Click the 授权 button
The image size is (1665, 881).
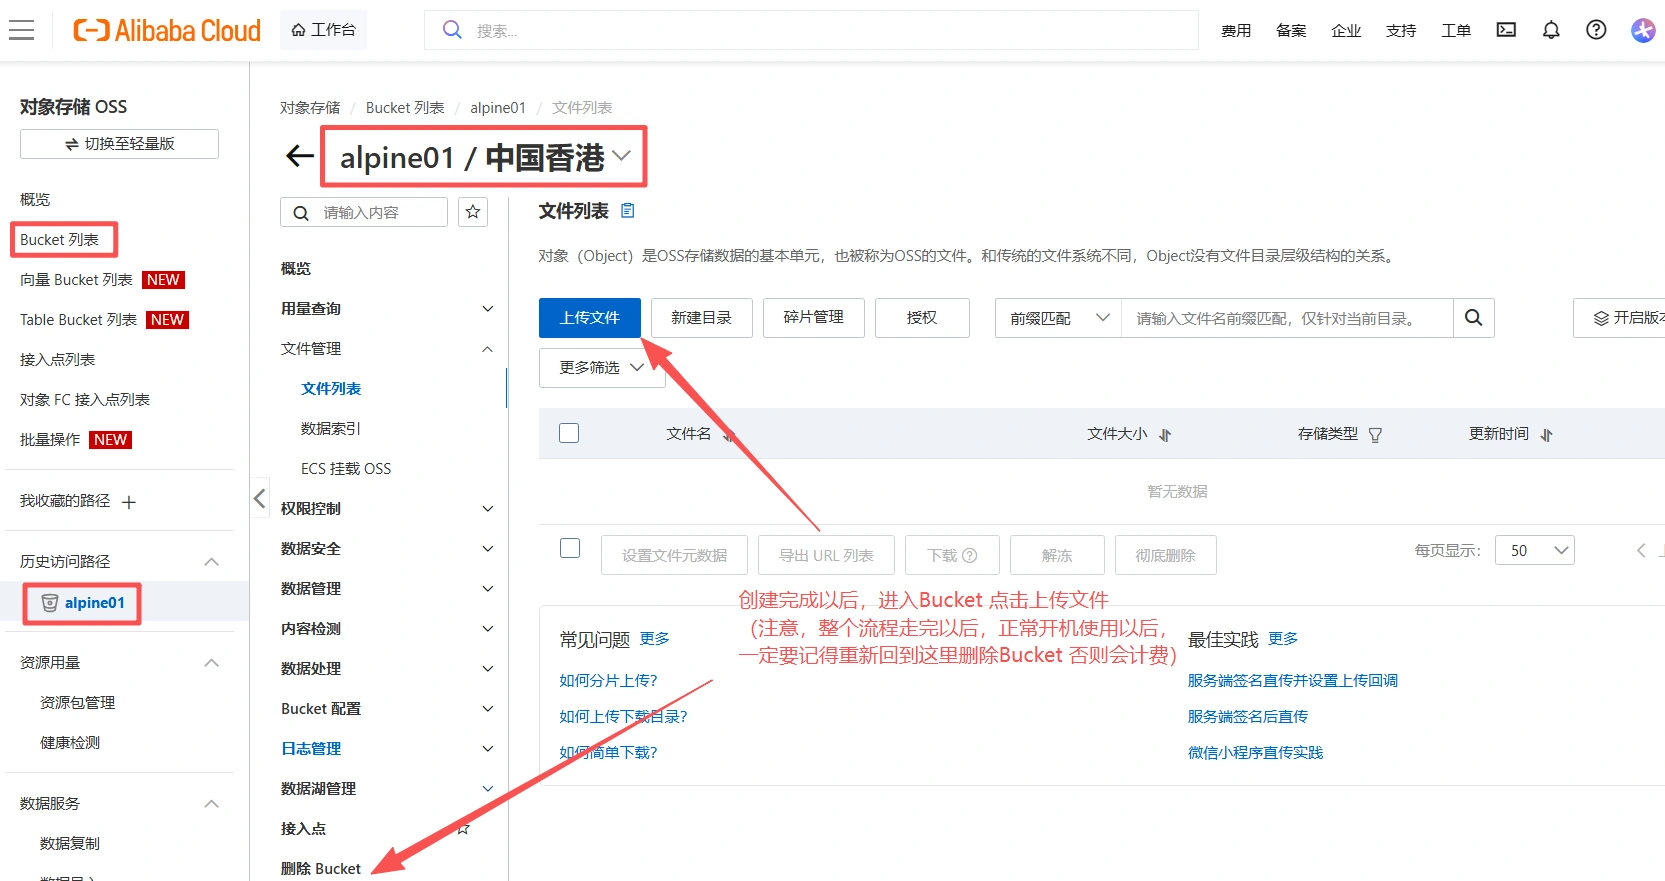922,318
